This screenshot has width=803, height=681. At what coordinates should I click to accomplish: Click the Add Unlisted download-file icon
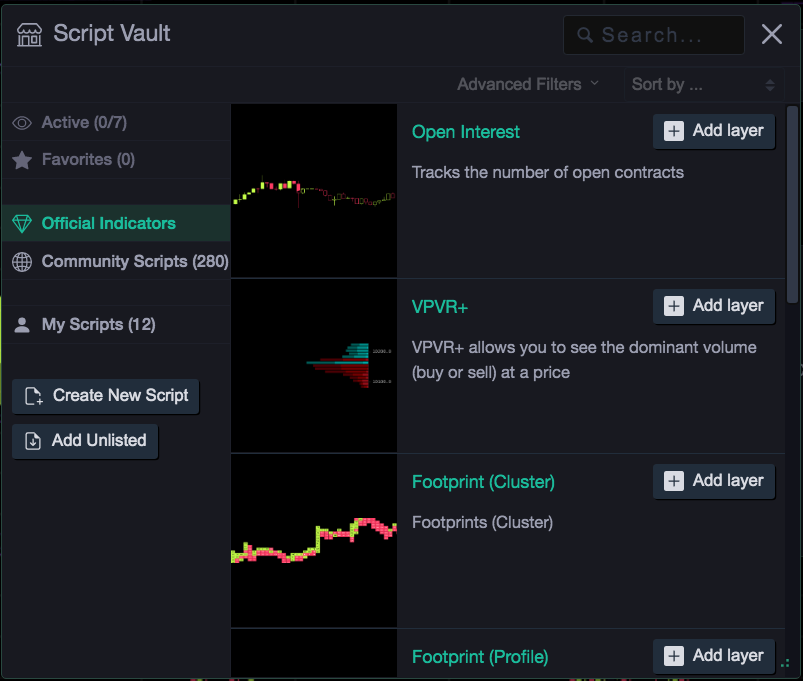(33, 440)
